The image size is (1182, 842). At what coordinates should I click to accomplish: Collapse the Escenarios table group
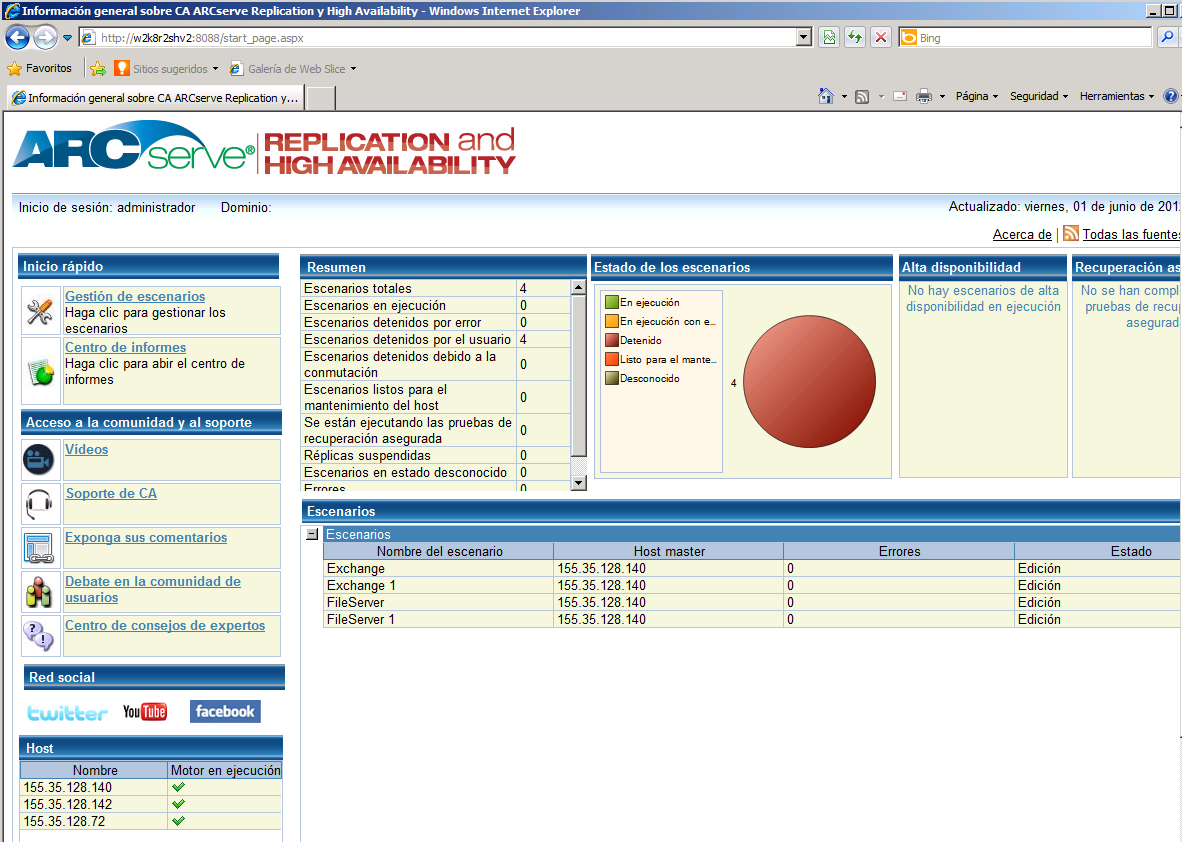[x=312, y=535]
